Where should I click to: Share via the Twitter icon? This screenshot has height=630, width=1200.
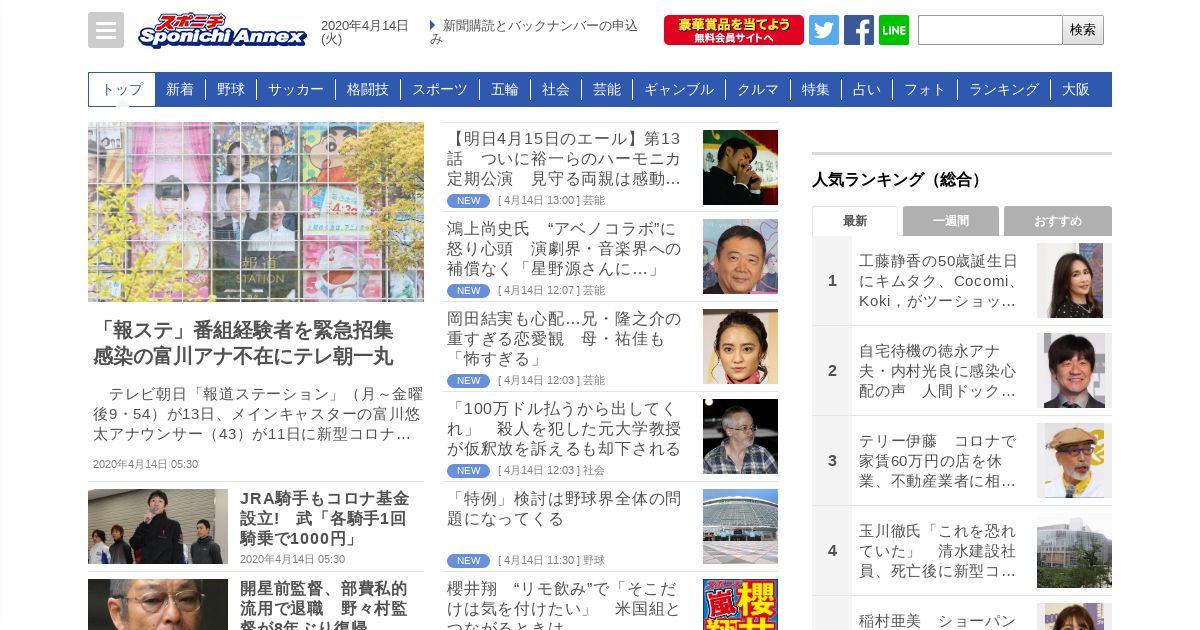[824, 30]
